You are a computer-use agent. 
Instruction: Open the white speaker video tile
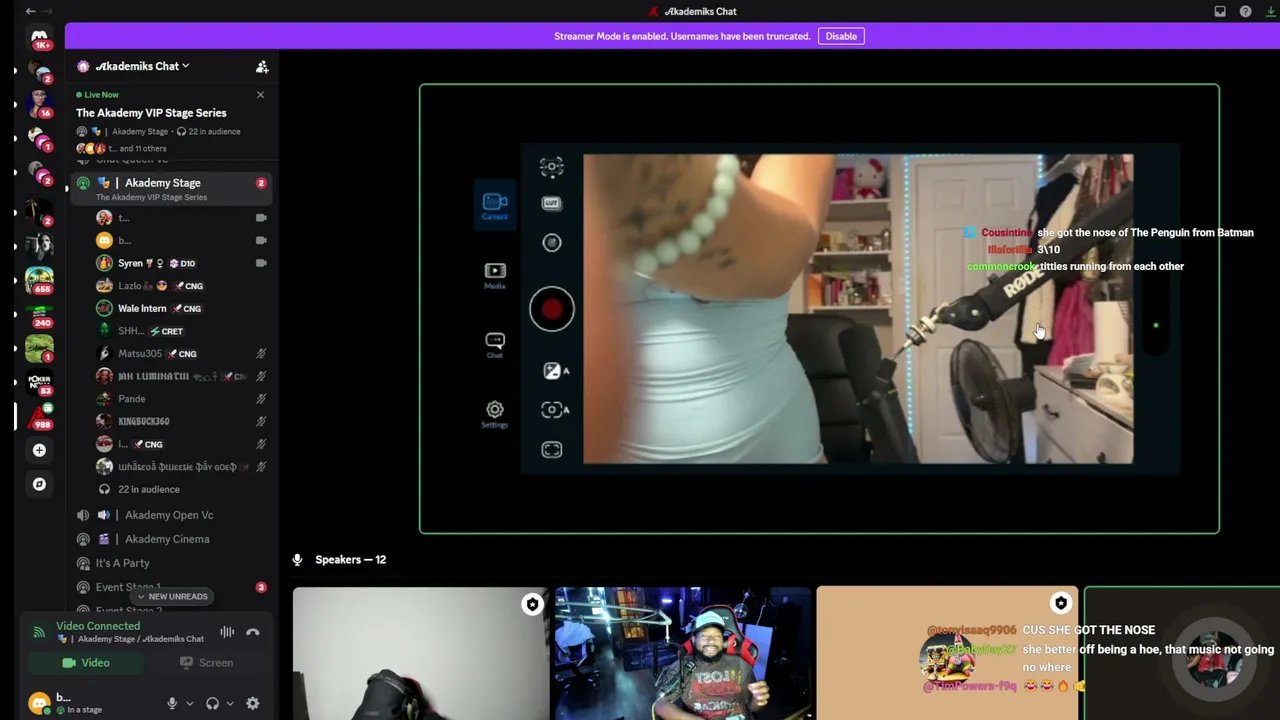421,654
